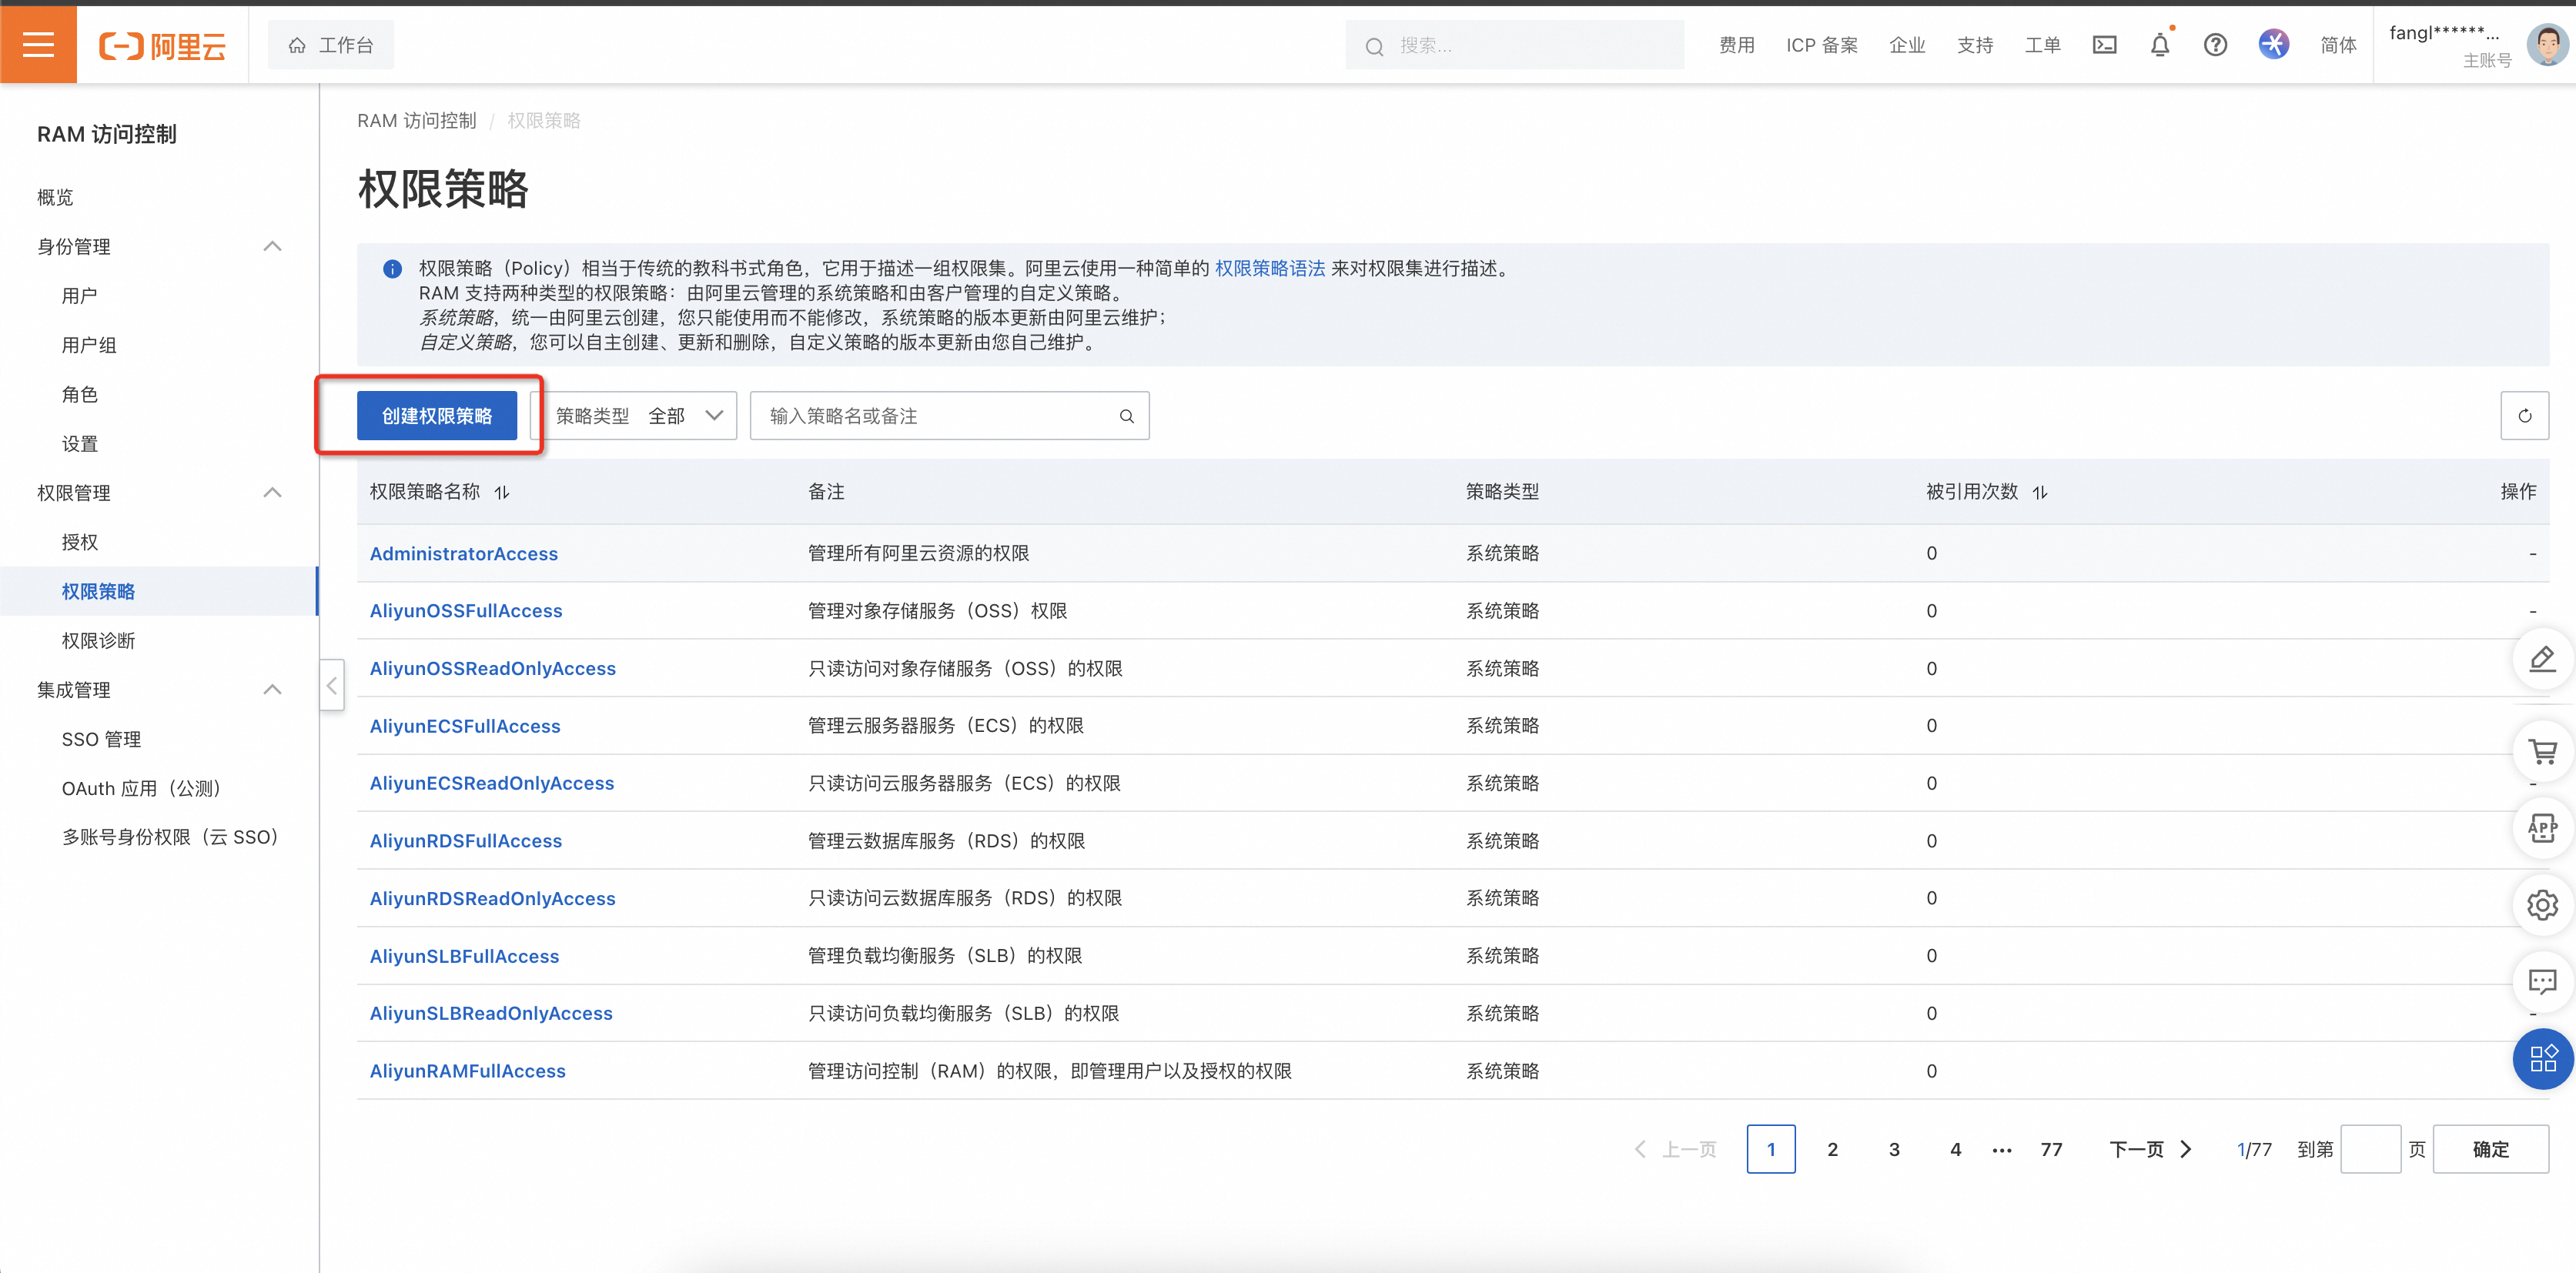Open 用户组 in sidebar
This screenshot has width=2576, height=1273.
(x=89, y=345)
